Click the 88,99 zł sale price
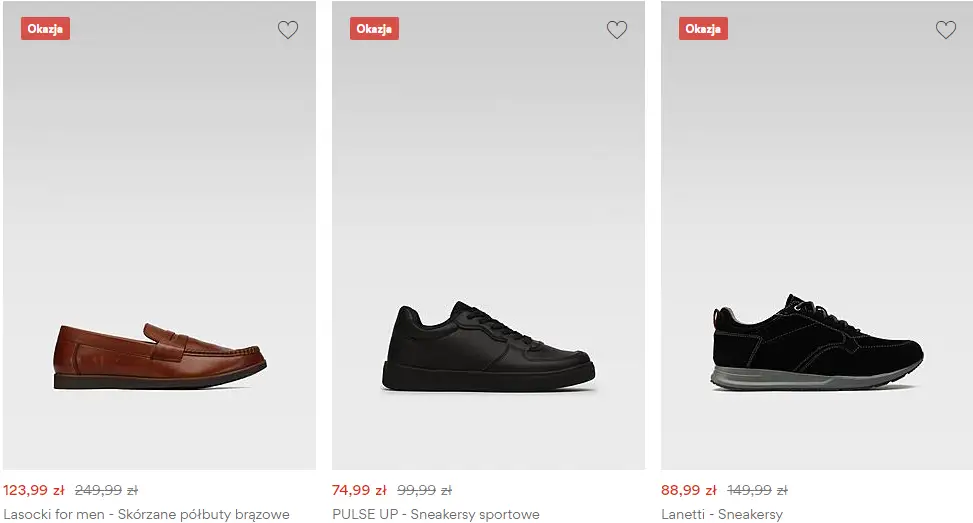 coord(688,491)
